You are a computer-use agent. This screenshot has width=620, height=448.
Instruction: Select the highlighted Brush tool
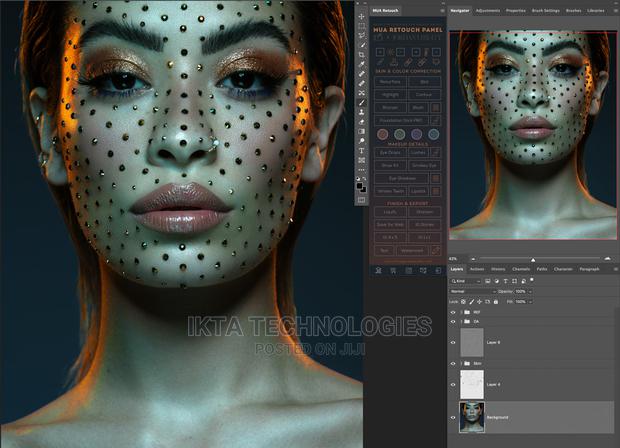coord(361,103)
